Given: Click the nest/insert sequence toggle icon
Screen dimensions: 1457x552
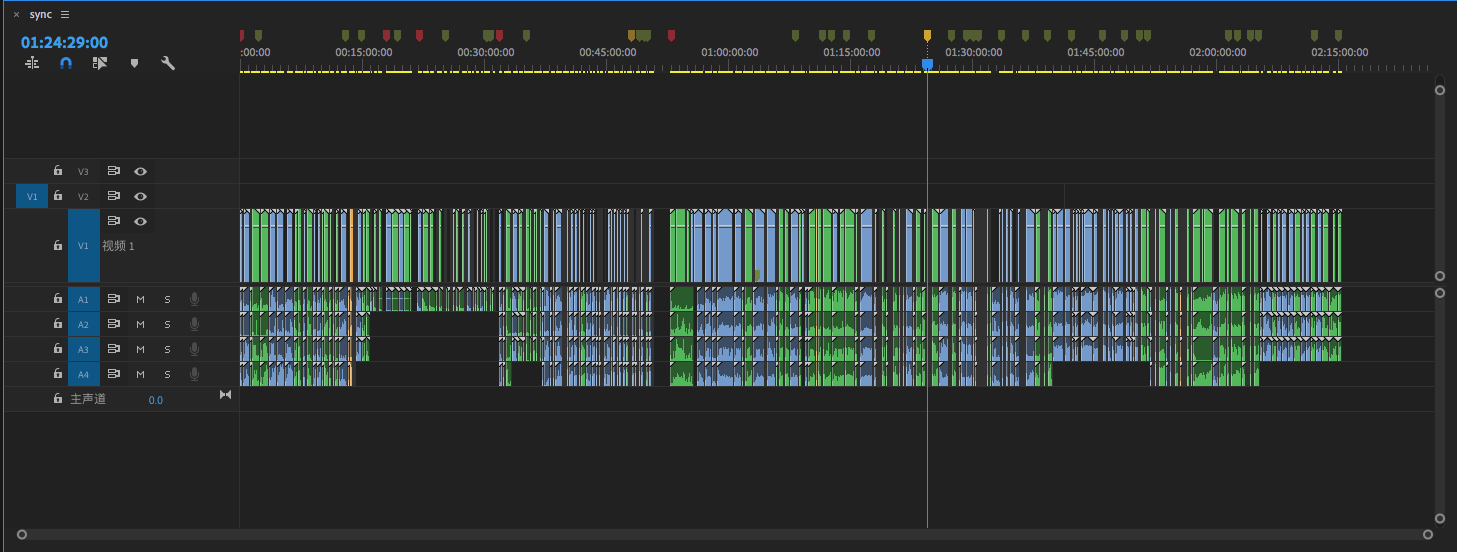Looking at the screenshot, I should (x=32, y=63).
